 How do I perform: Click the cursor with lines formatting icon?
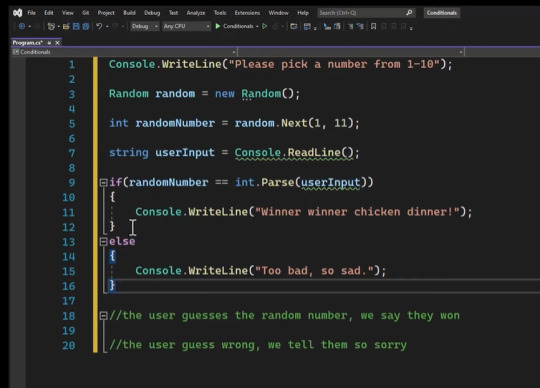(327, 26)
